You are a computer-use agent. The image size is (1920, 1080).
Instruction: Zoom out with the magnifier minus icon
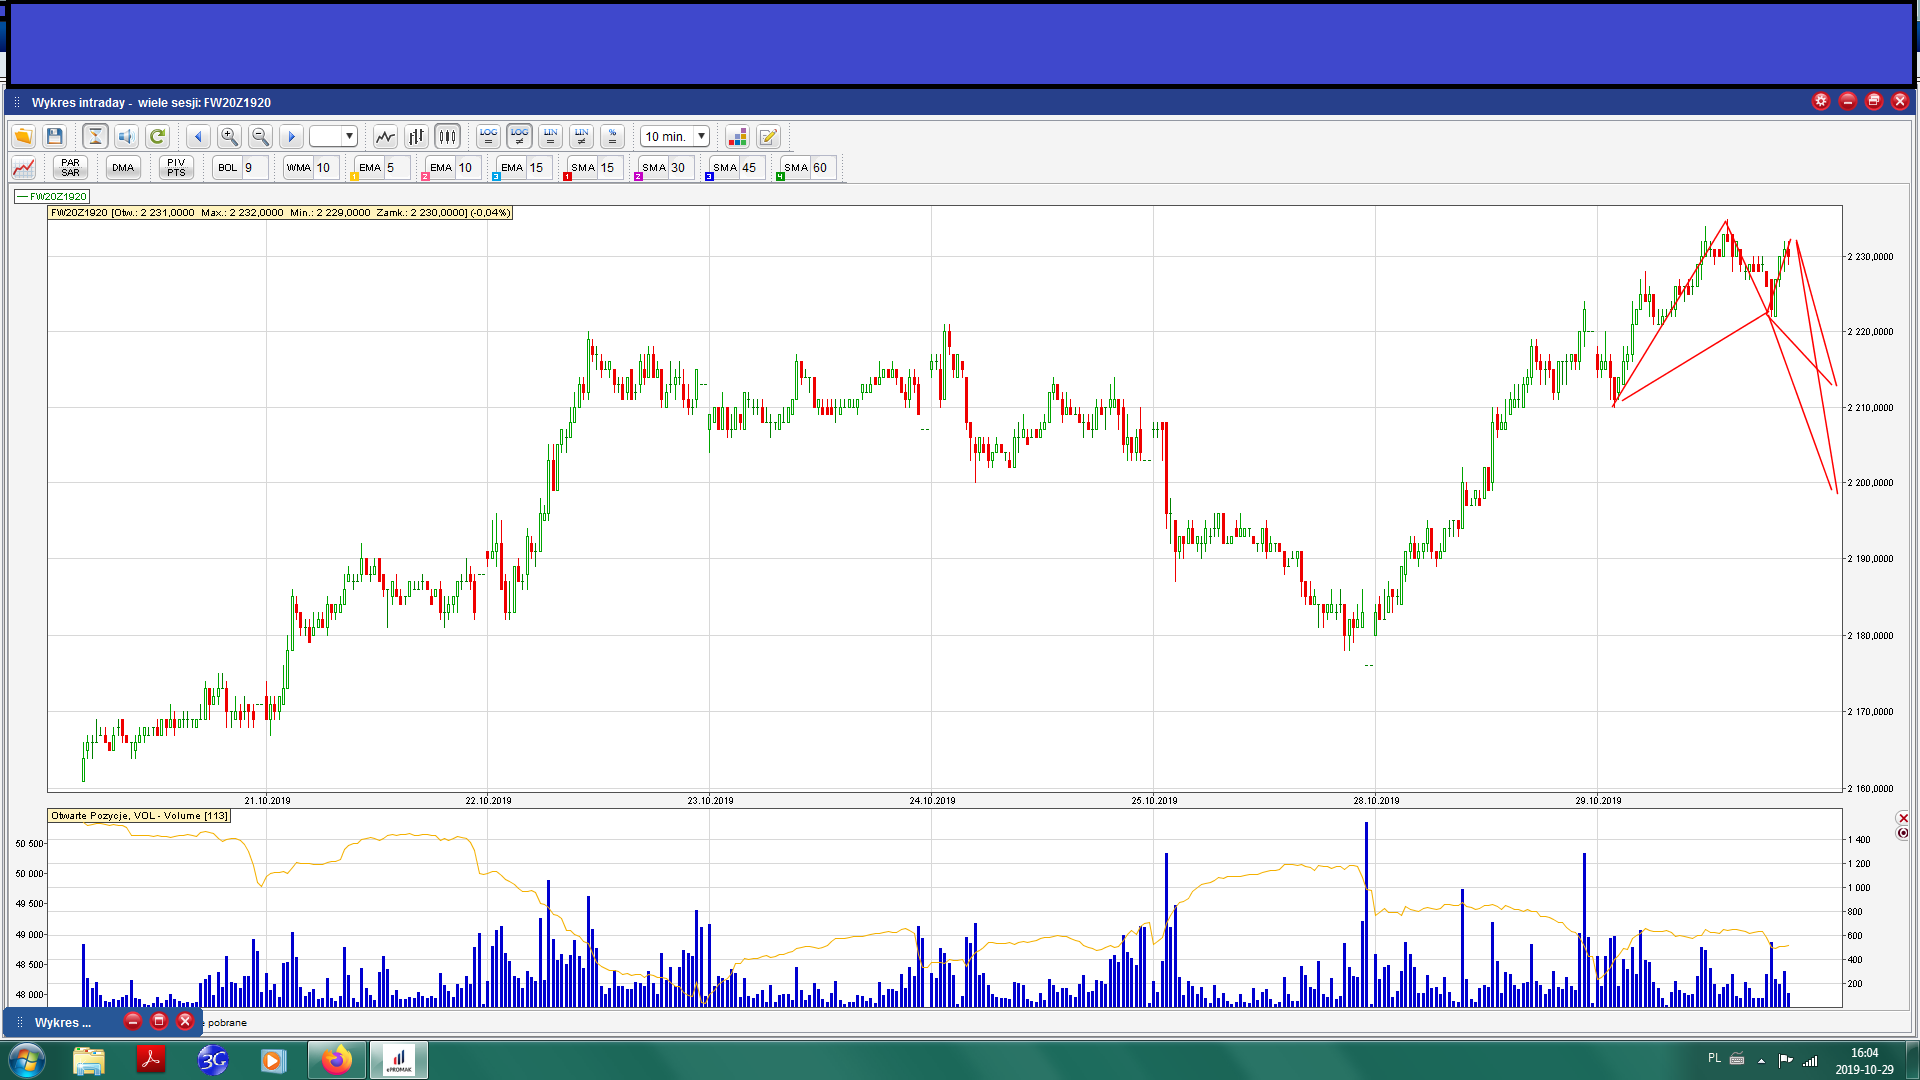(260, 136)
